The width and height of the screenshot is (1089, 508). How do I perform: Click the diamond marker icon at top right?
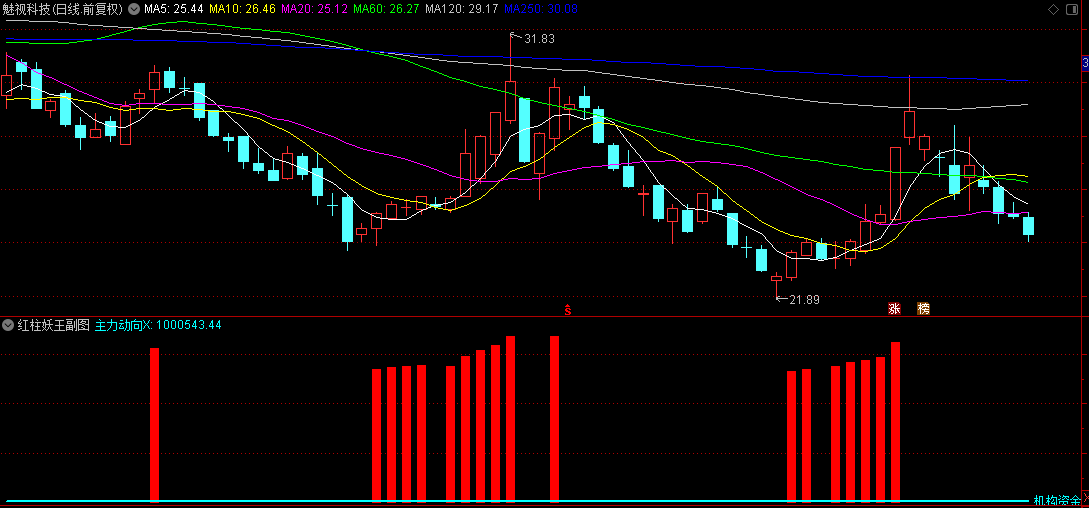coord(1053,9)
